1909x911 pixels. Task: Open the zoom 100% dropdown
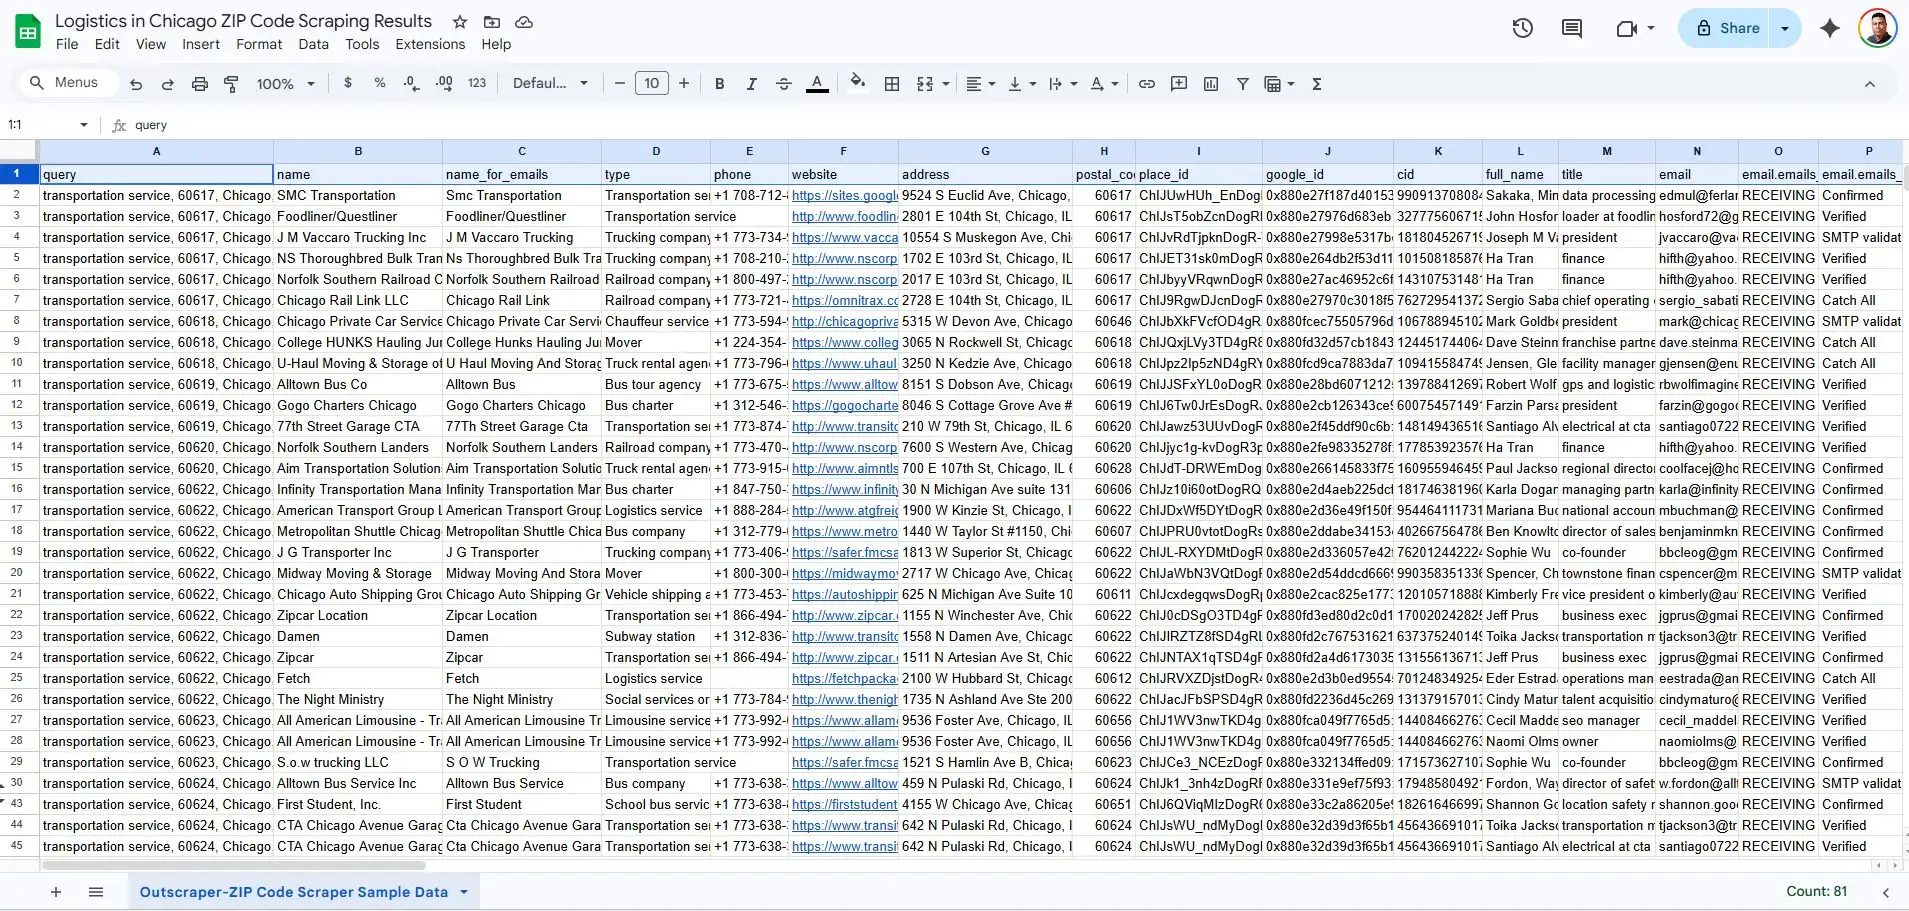click(x=285, y=84)
